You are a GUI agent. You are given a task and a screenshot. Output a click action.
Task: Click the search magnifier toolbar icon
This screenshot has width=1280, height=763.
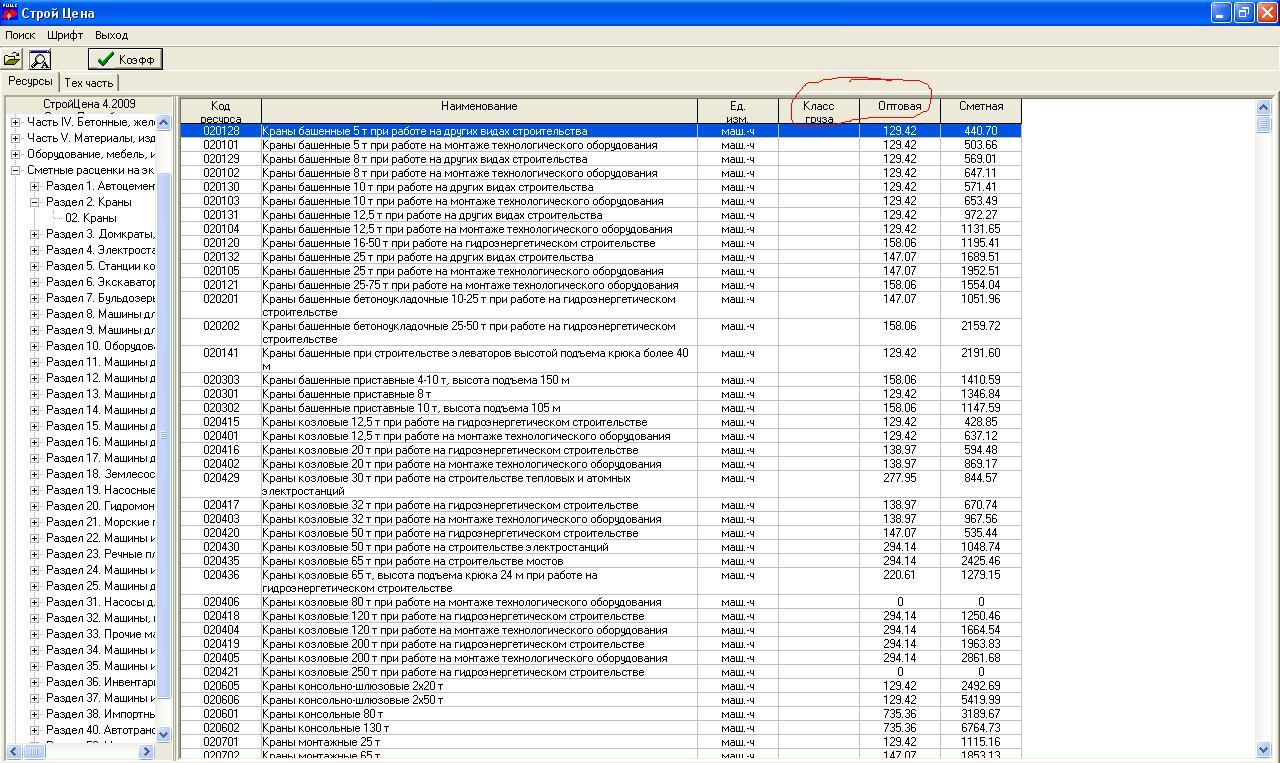[39, 60]
